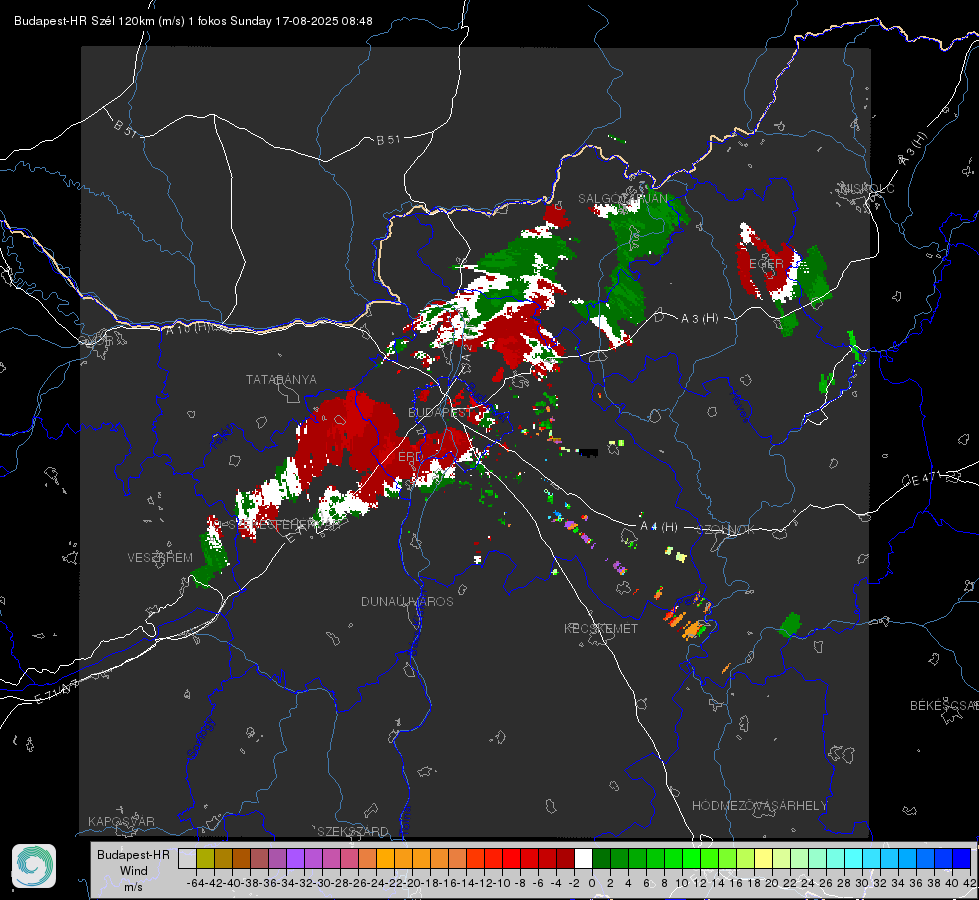
Task: Click the KAPOSVÁR city label
Action: coord(121,821)
